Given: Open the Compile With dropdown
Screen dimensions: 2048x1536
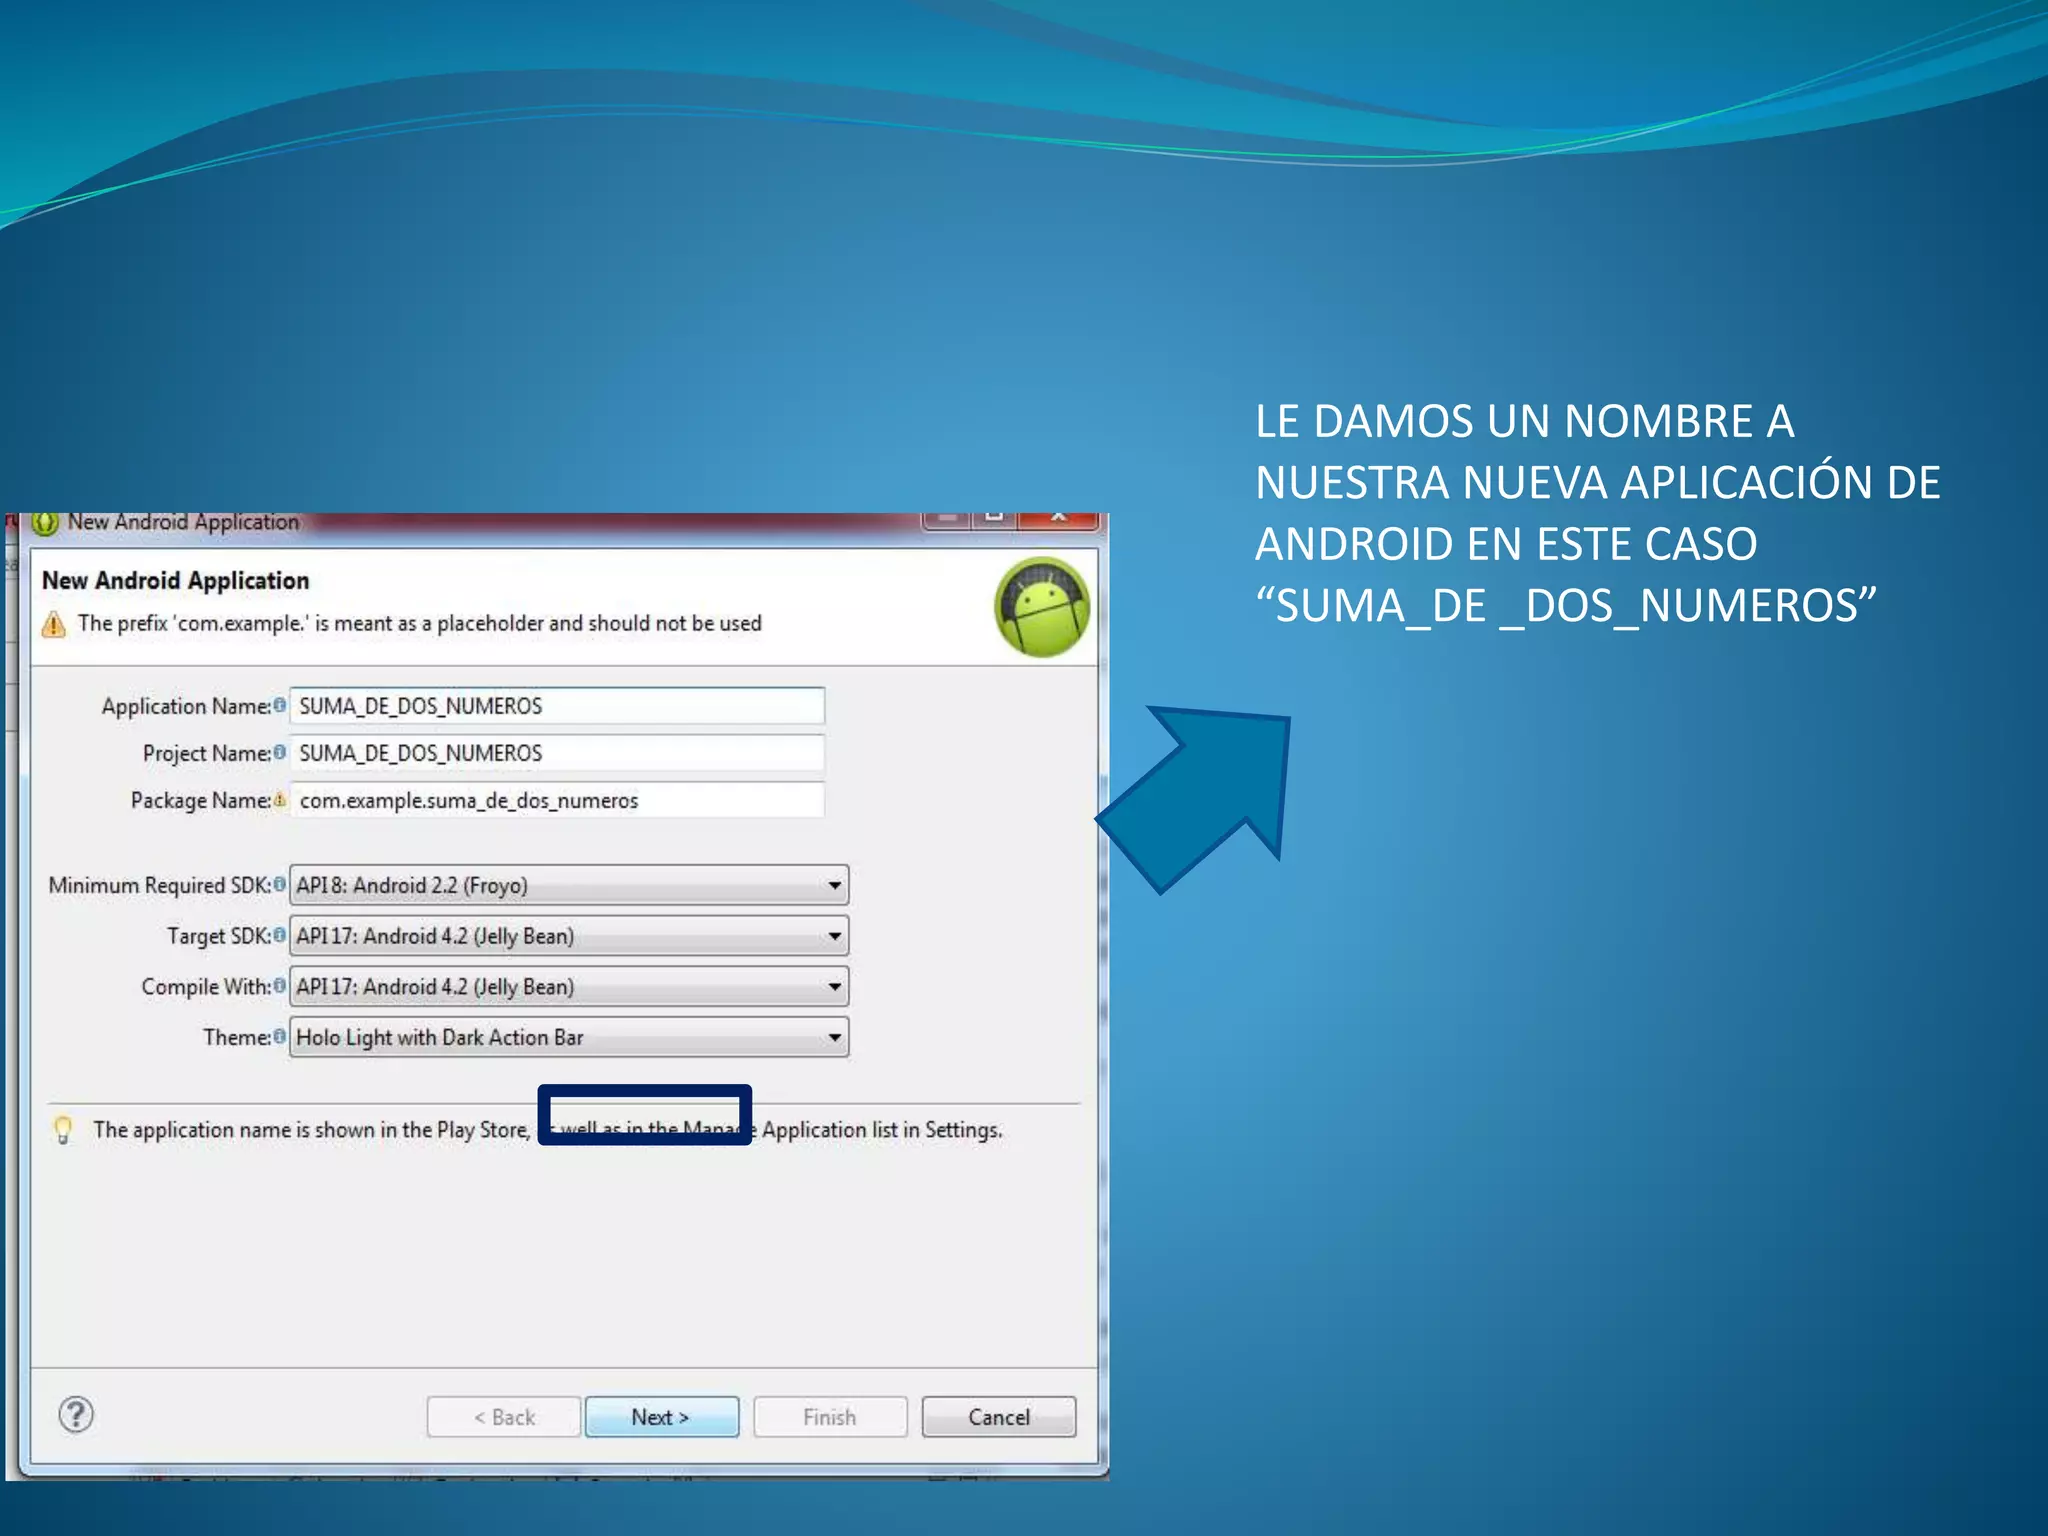Looking at the screenshot, I should [x=833, y=987].
